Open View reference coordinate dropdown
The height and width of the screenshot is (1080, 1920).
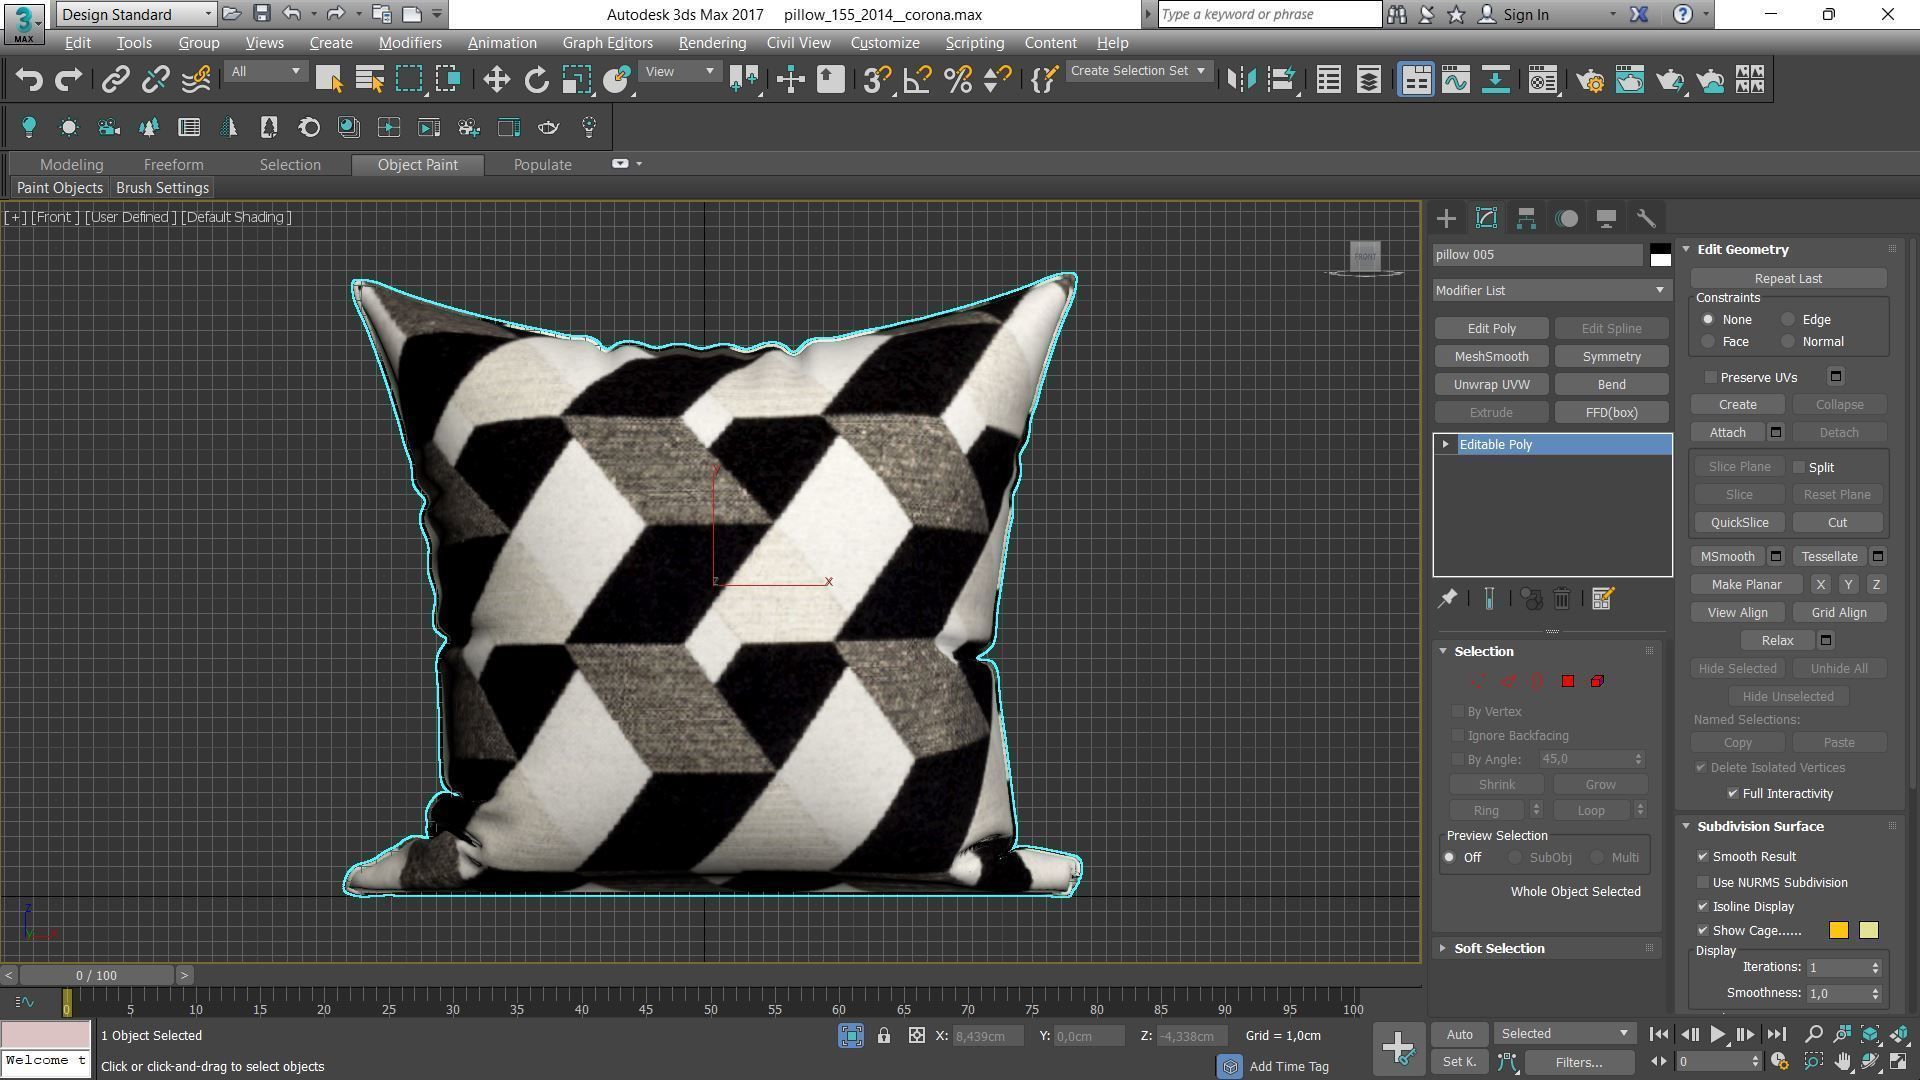[680, 71]
